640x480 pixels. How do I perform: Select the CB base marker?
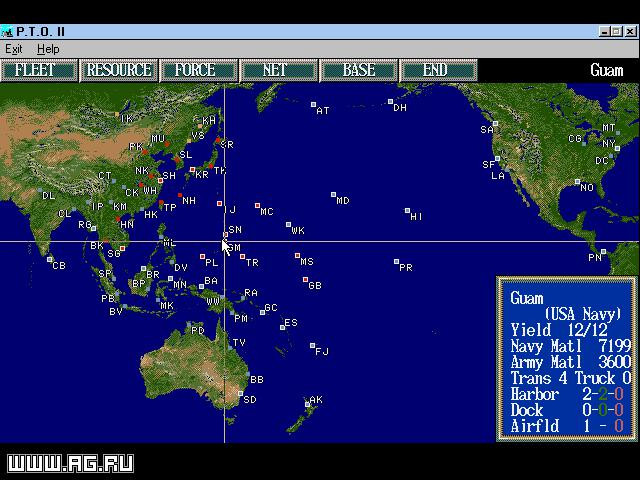coord(50,260)
